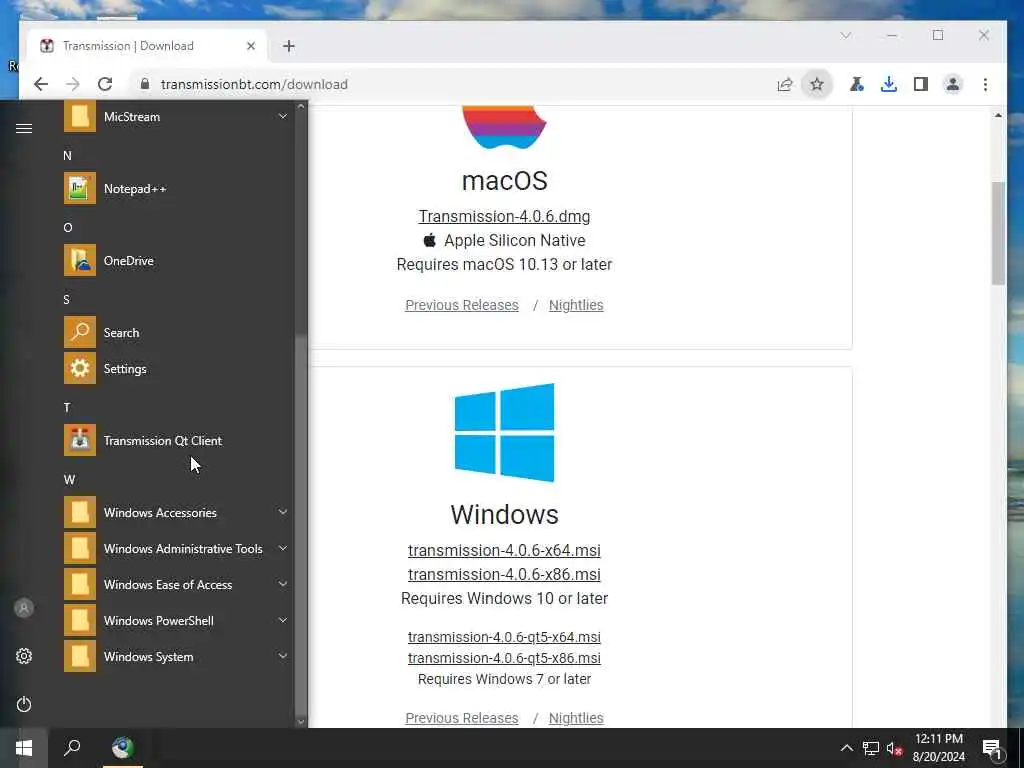Click letter W section header

pos(69,479)
